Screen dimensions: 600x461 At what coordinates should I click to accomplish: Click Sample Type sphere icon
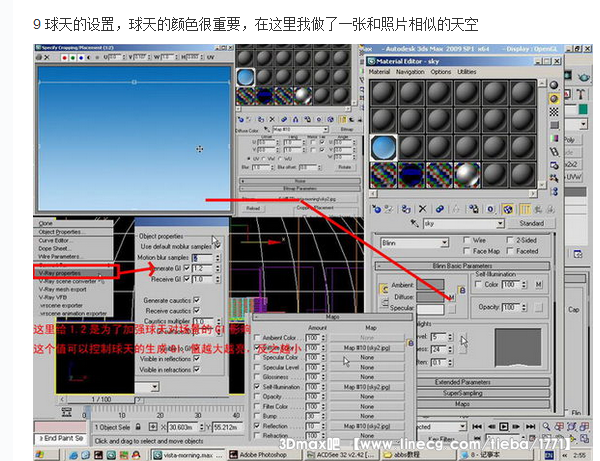tap(554, 85)
